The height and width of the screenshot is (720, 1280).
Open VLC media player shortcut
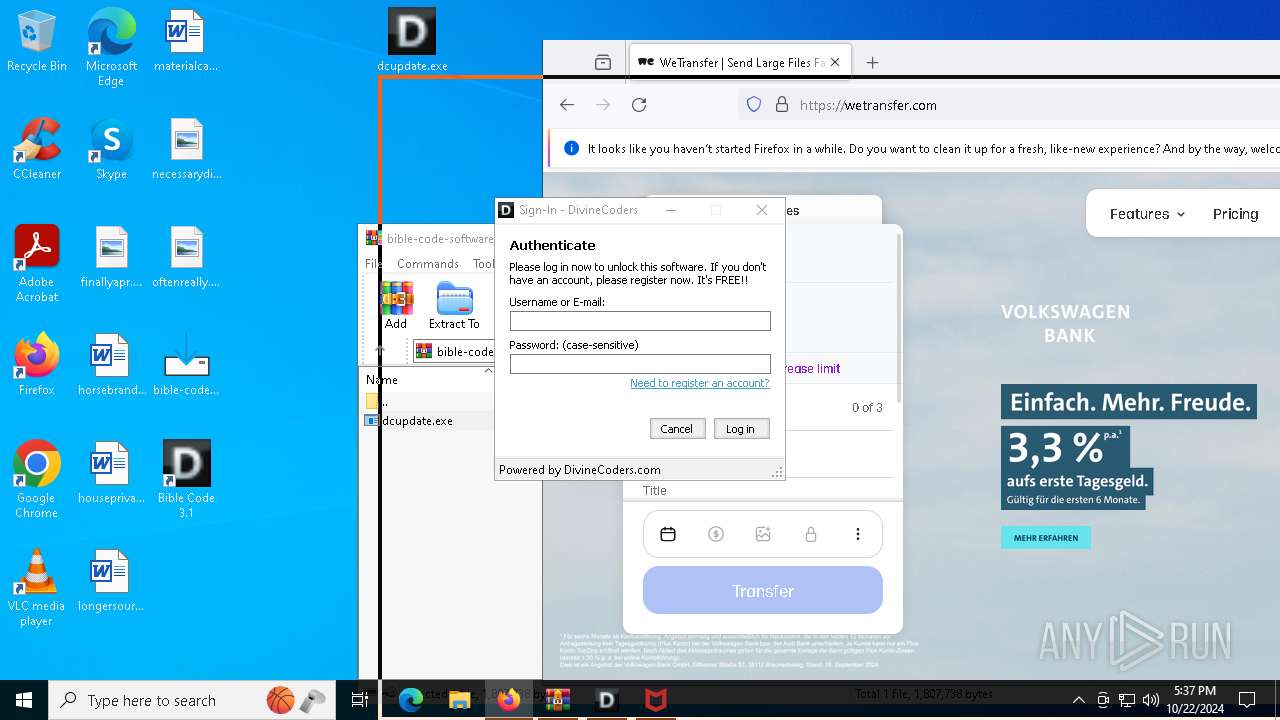(37, 588)
